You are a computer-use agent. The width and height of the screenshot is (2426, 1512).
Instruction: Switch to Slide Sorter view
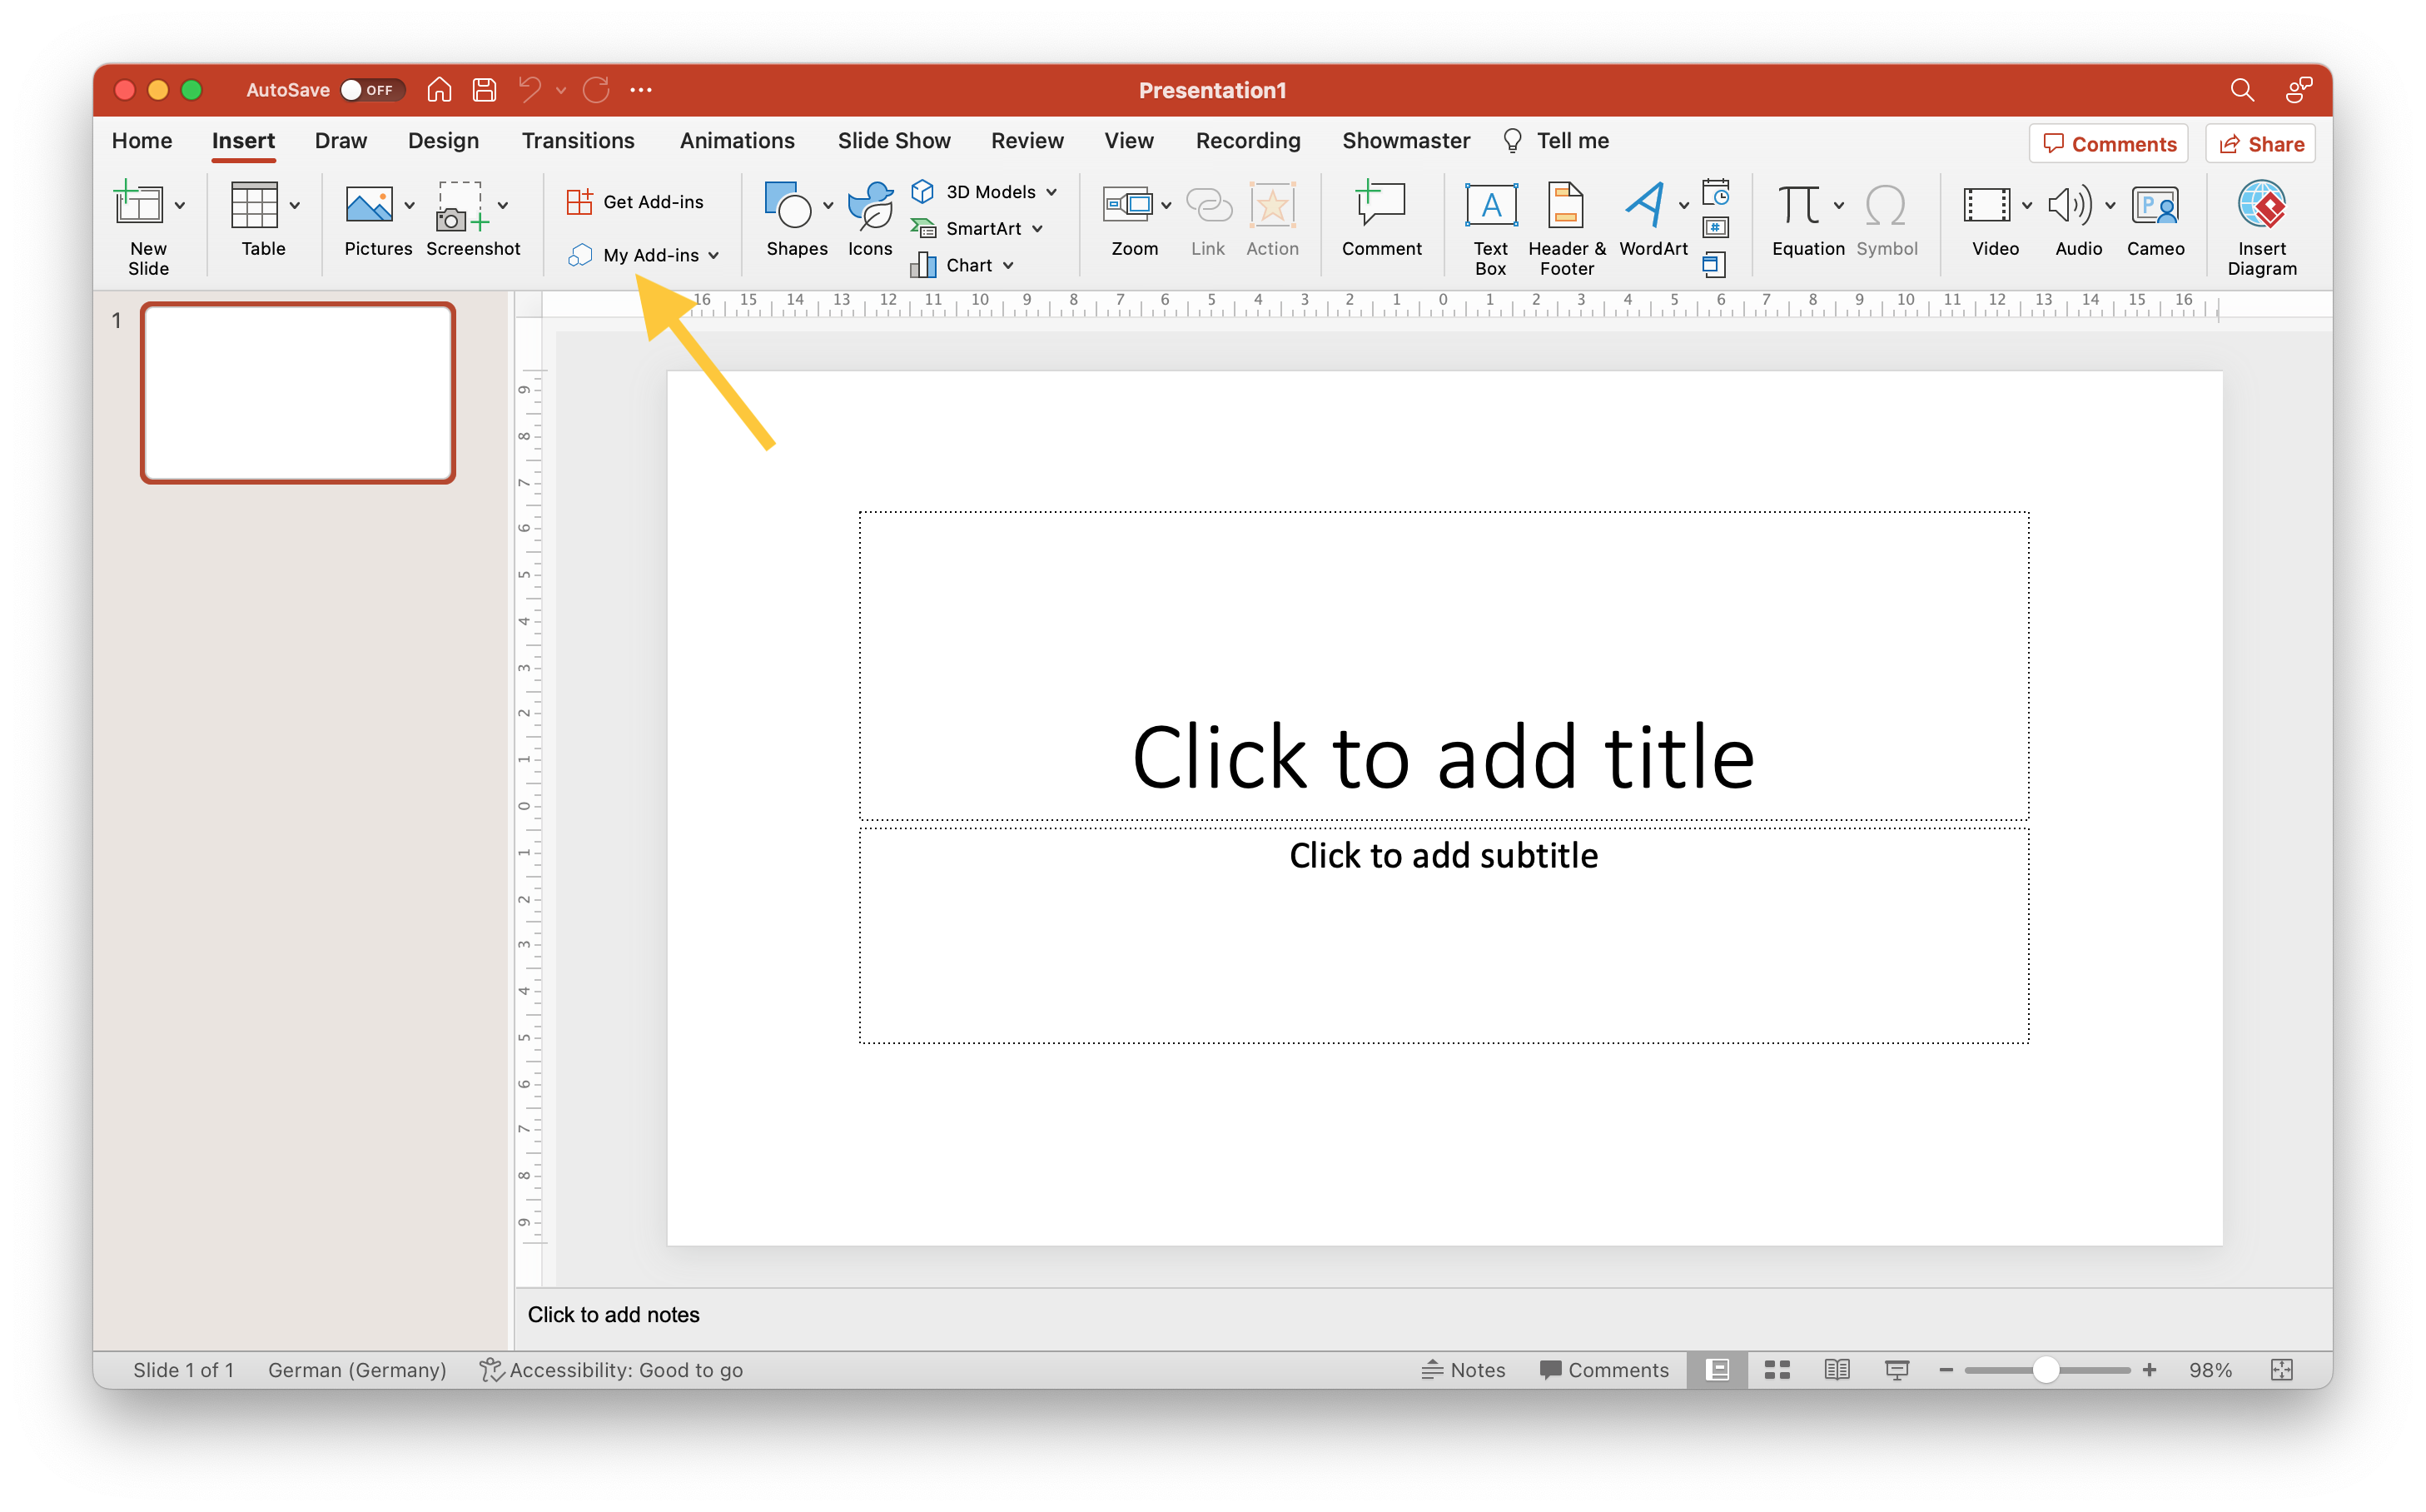[x=1777, y=1370]
